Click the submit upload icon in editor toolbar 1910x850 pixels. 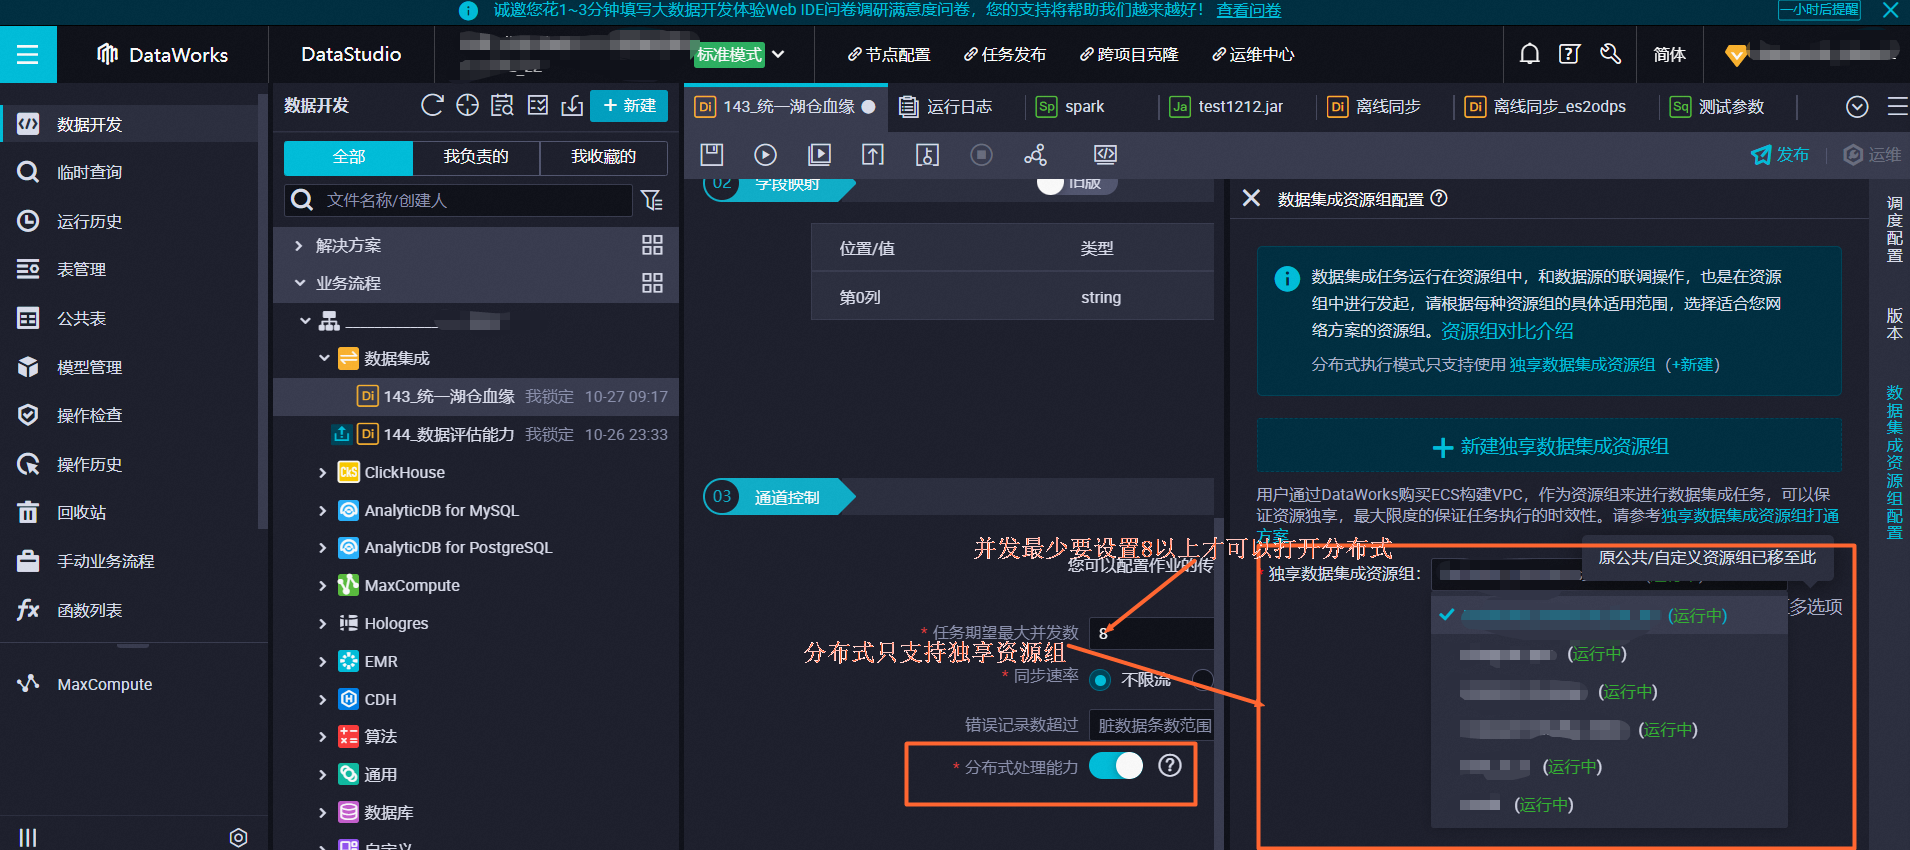tap(873, 154)
